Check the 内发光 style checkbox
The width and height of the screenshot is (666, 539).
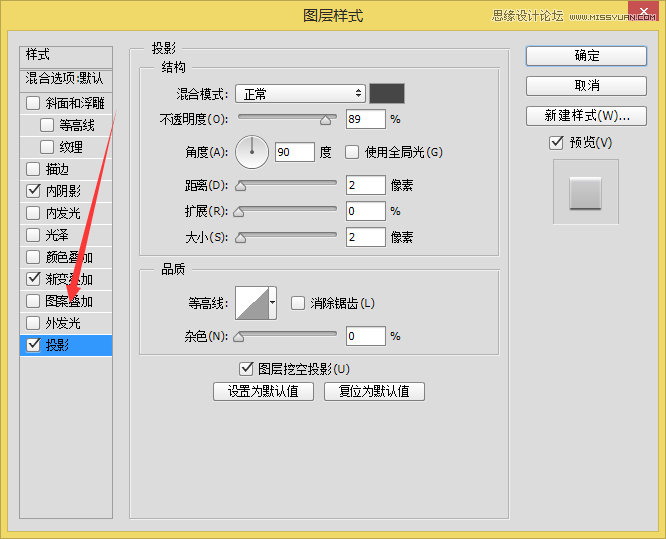tap(33, 213)
